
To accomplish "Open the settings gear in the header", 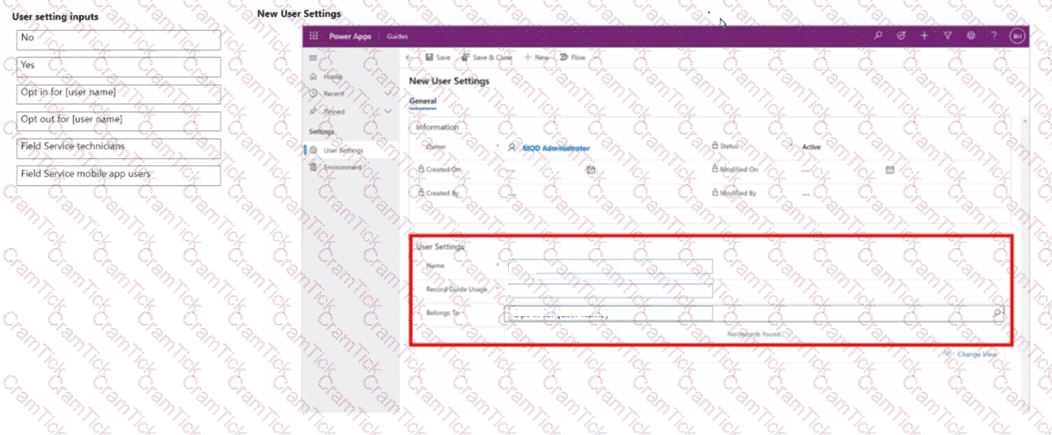I will (970, 35).
